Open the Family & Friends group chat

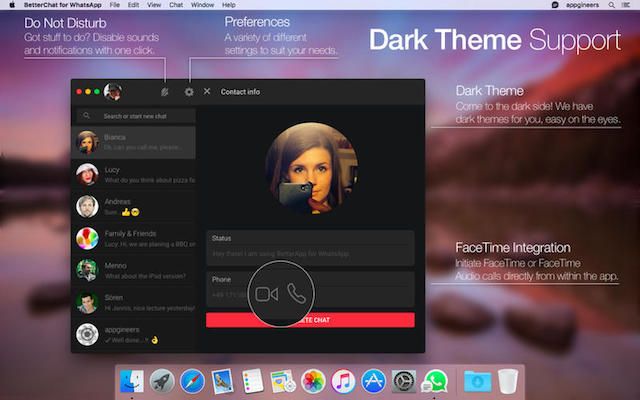133,238
